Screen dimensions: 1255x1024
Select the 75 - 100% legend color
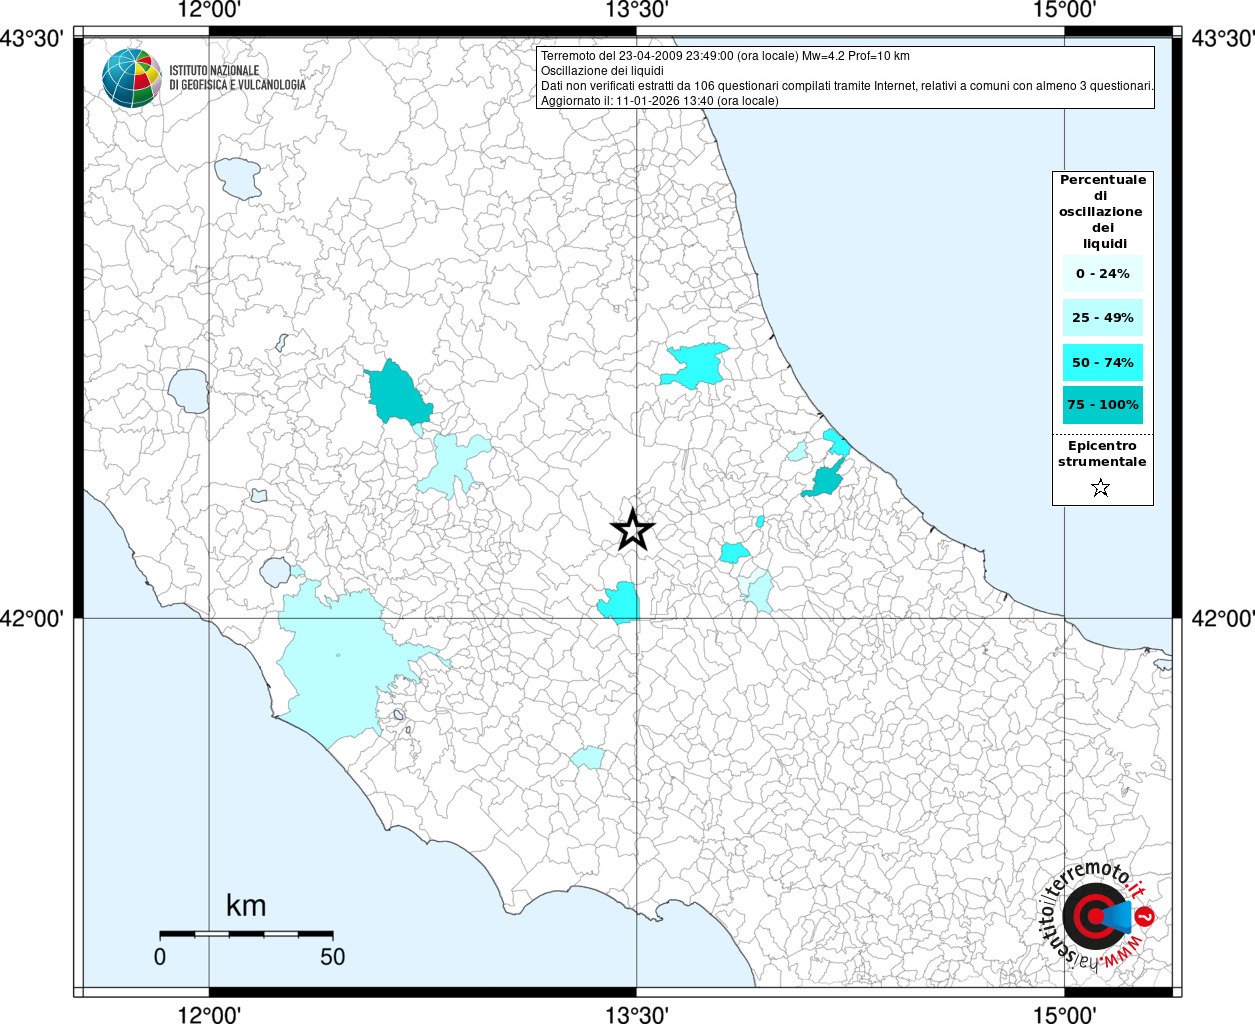(x=1102, y=405)
